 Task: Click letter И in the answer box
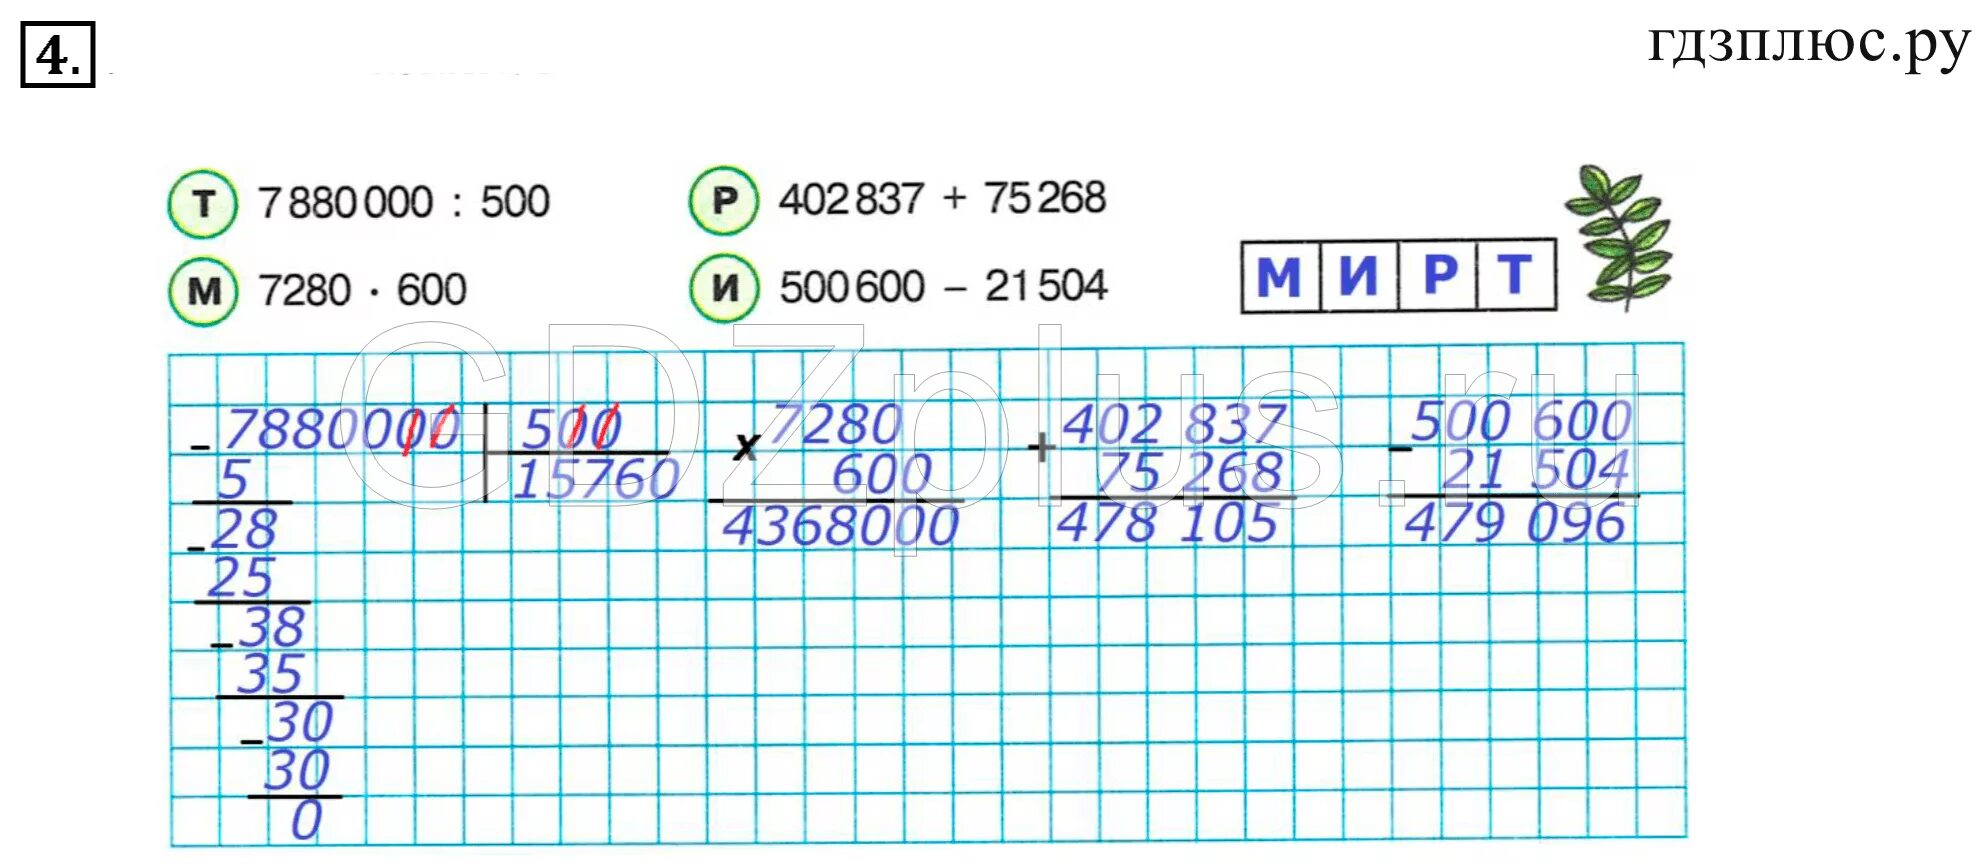[x=1358, y=275]
